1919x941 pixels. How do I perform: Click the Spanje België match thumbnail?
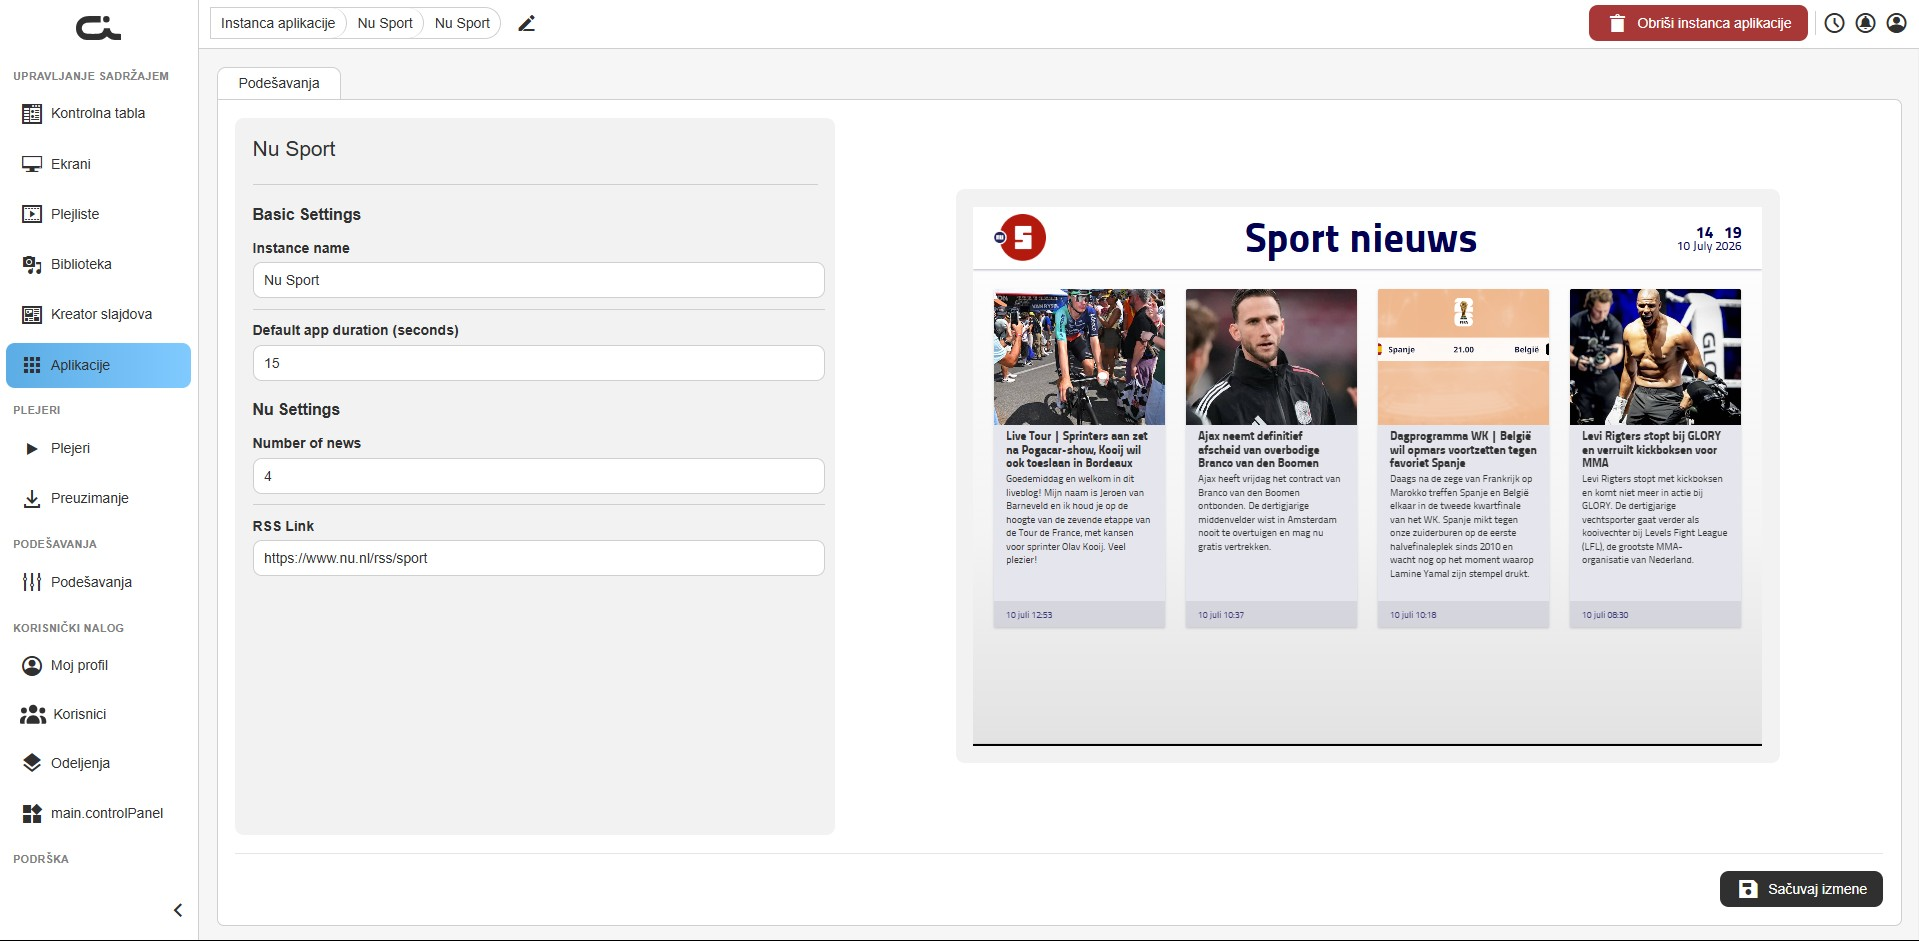(1463, 357)
